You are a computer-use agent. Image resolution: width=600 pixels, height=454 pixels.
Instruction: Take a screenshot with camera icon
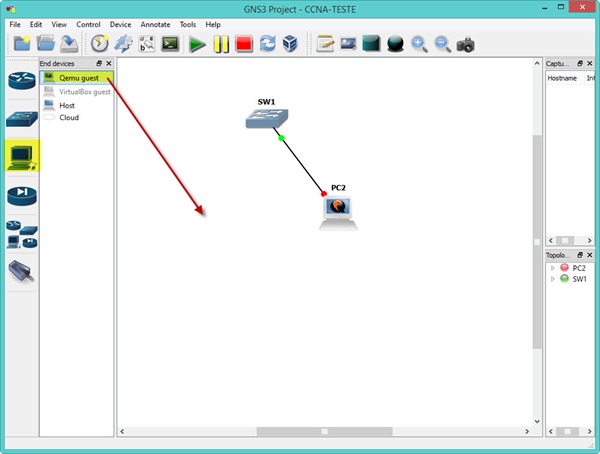pos(466,44)
